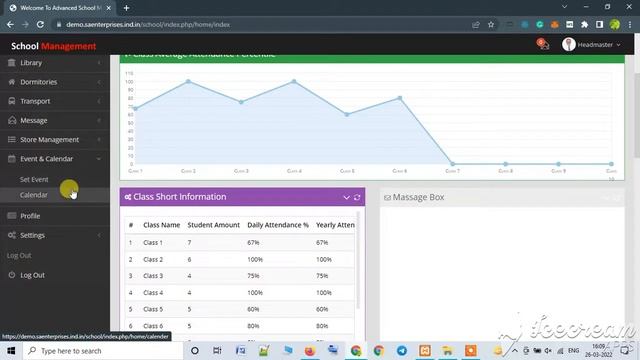The image size is (640, 360).
Task: Click the Student Amount column header
Action: 213,225
